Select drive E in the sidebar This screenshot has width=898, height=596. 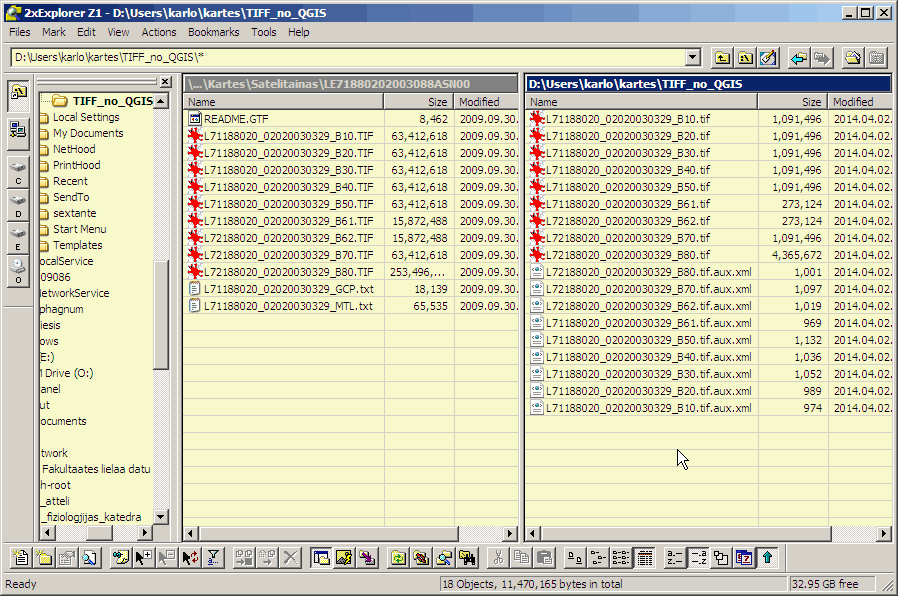[x=18, y=239]
